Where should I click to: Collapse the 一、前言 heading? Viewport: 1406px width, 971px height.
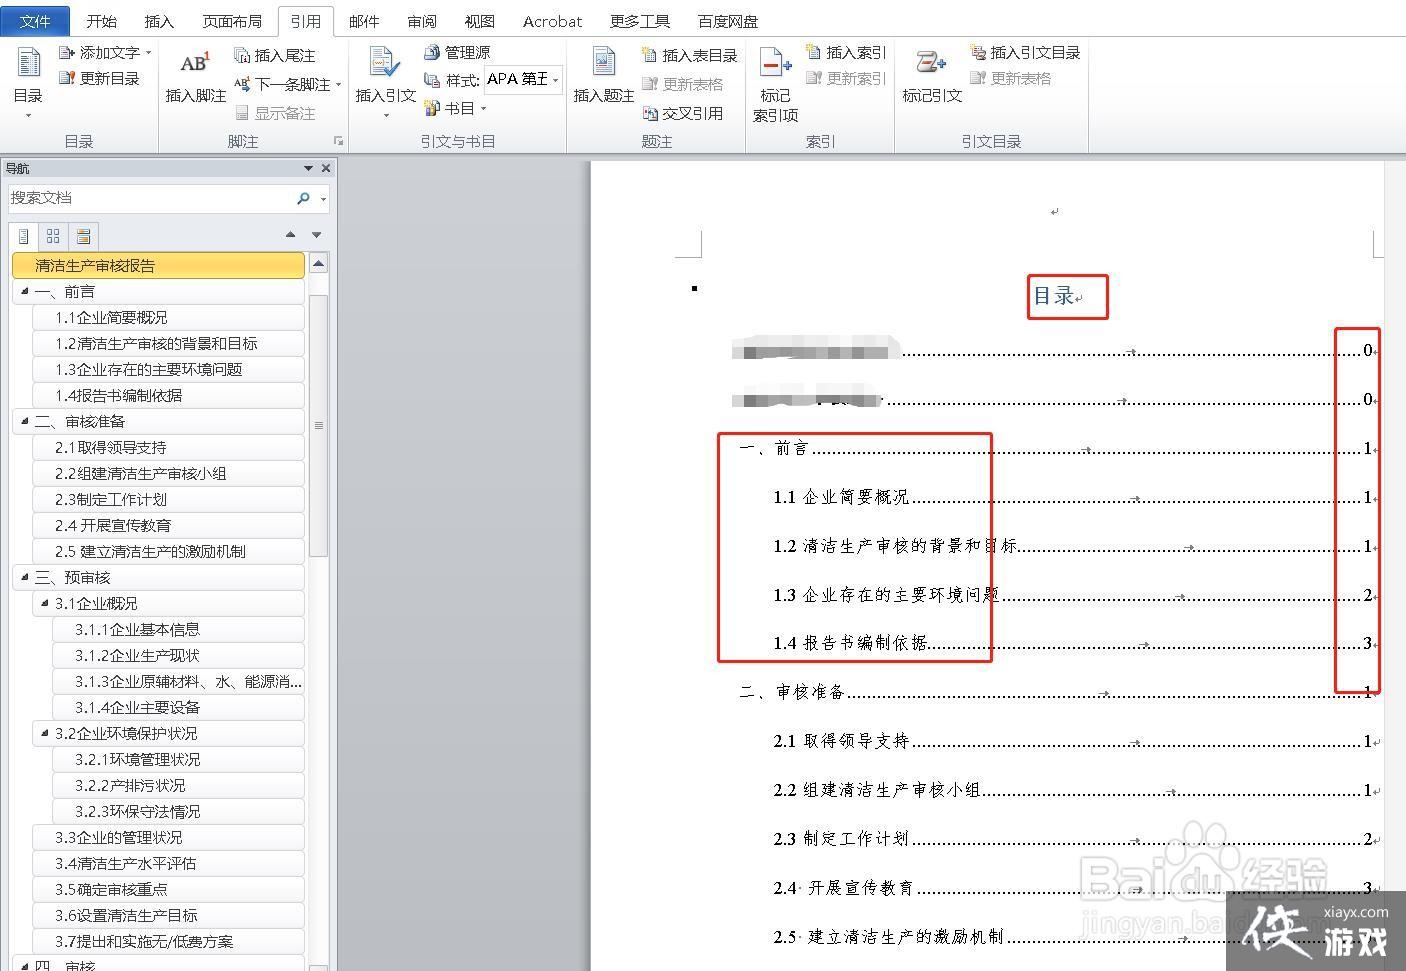24,291
